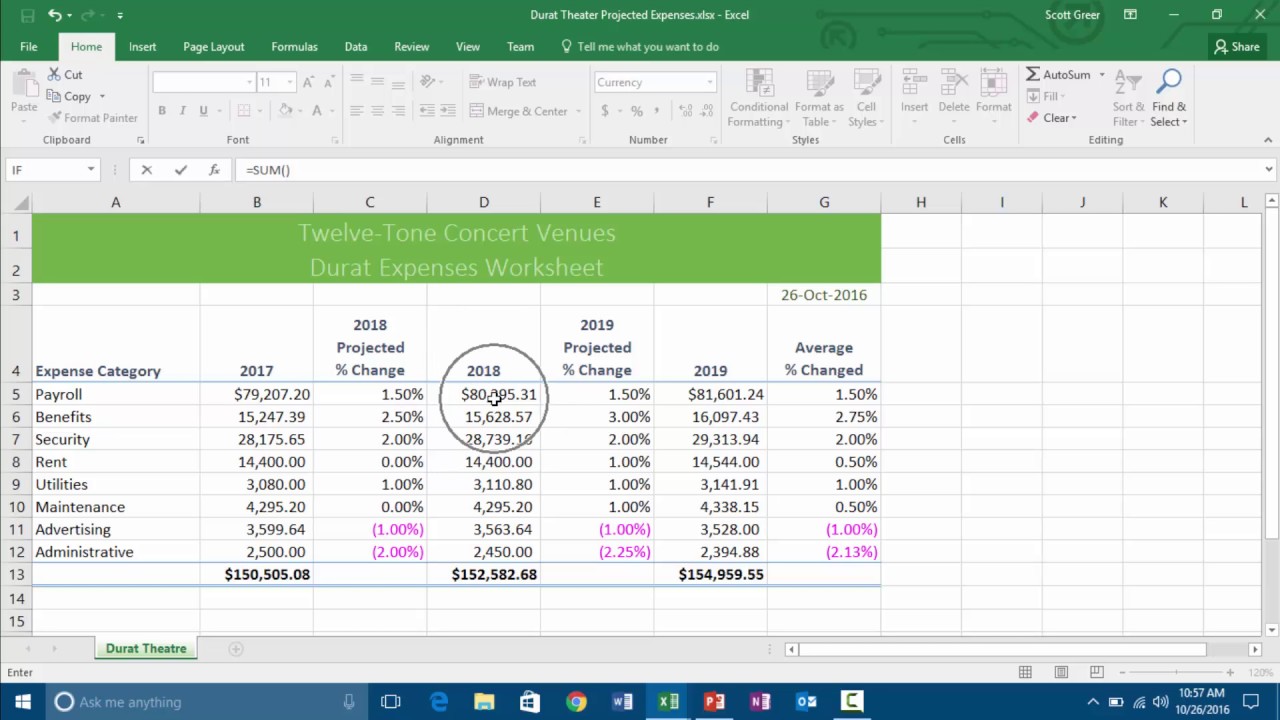
Task: Switch to the Page Layout tab
Action: 213,47
